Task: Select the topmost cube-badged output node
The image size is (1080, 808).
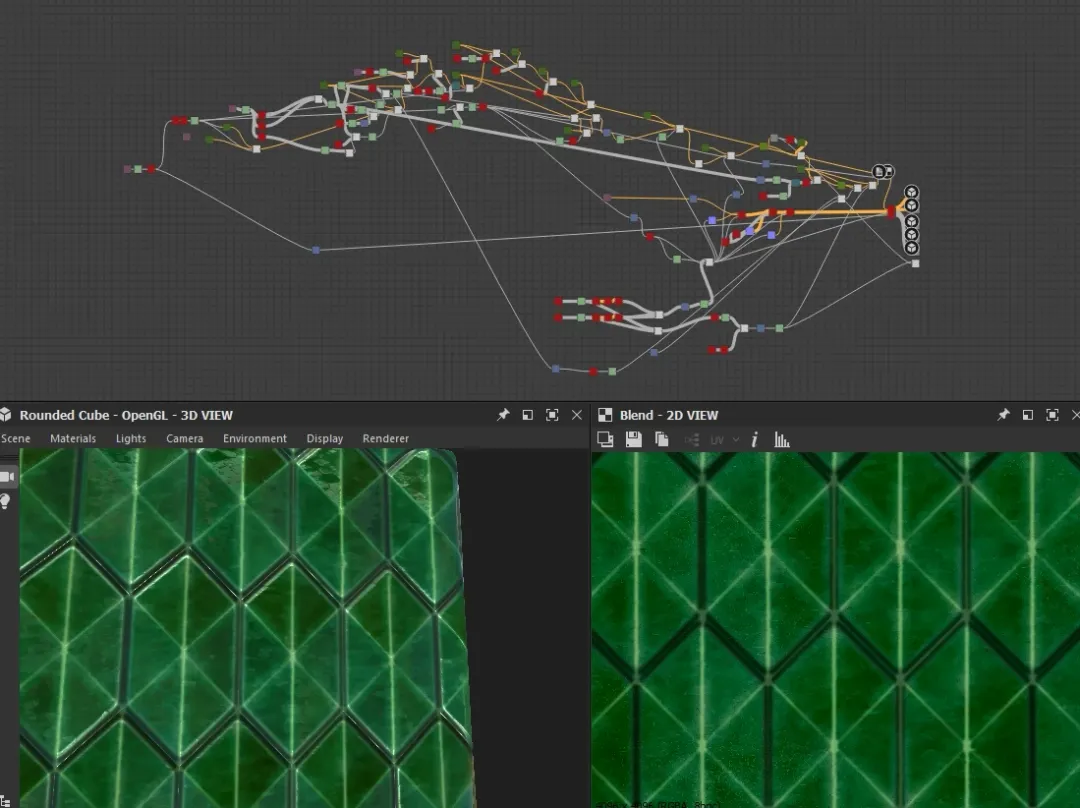Action: click(x=911, y=192)
